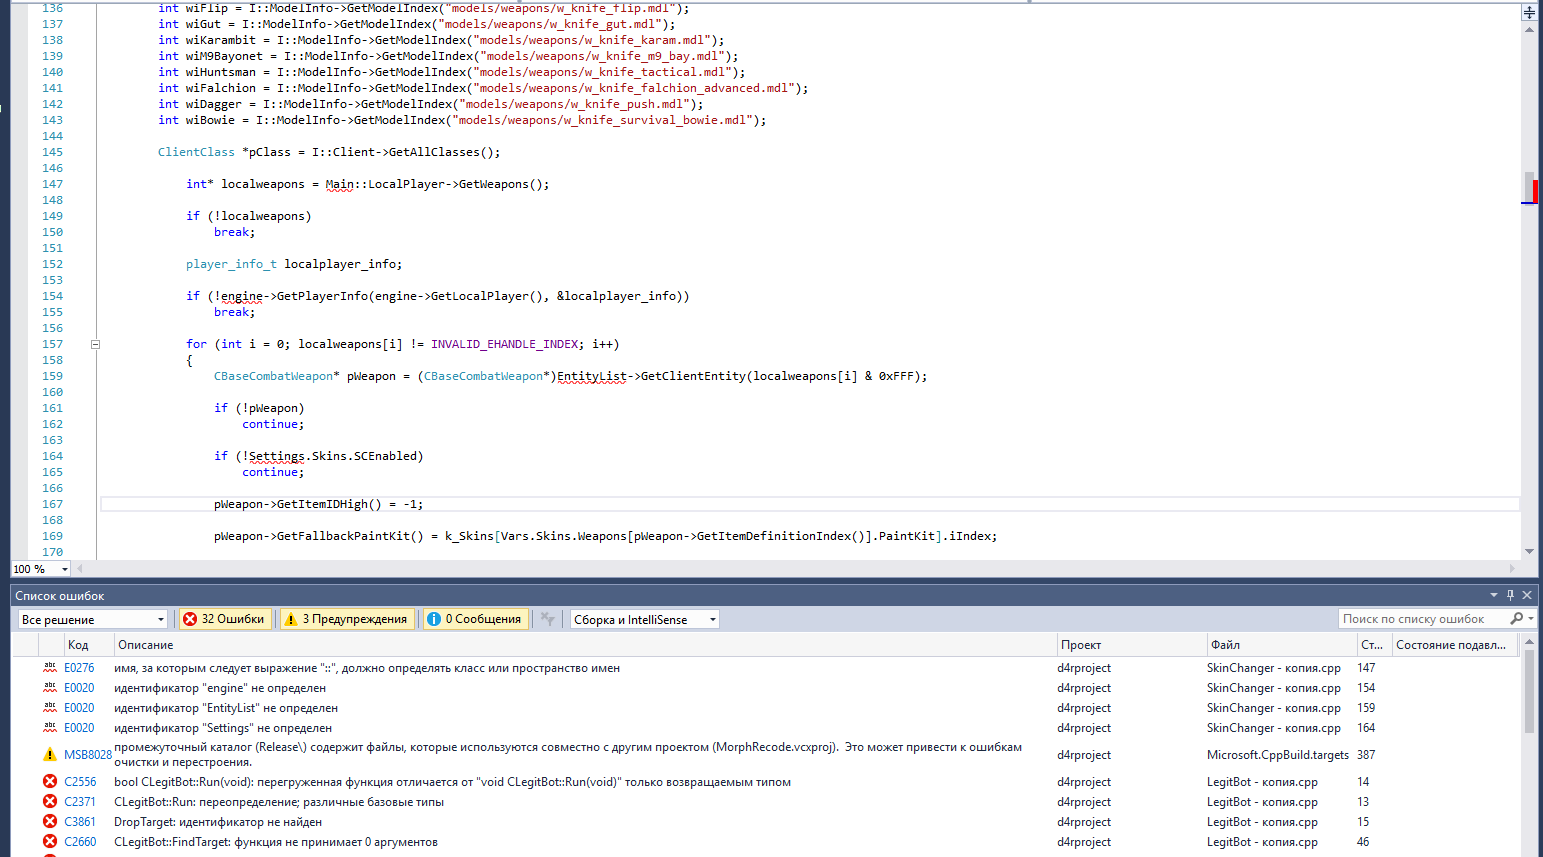Click the clear filters icon in error list
The height and width of the screenshot is (857, 1543).
(x=547, y=619)
